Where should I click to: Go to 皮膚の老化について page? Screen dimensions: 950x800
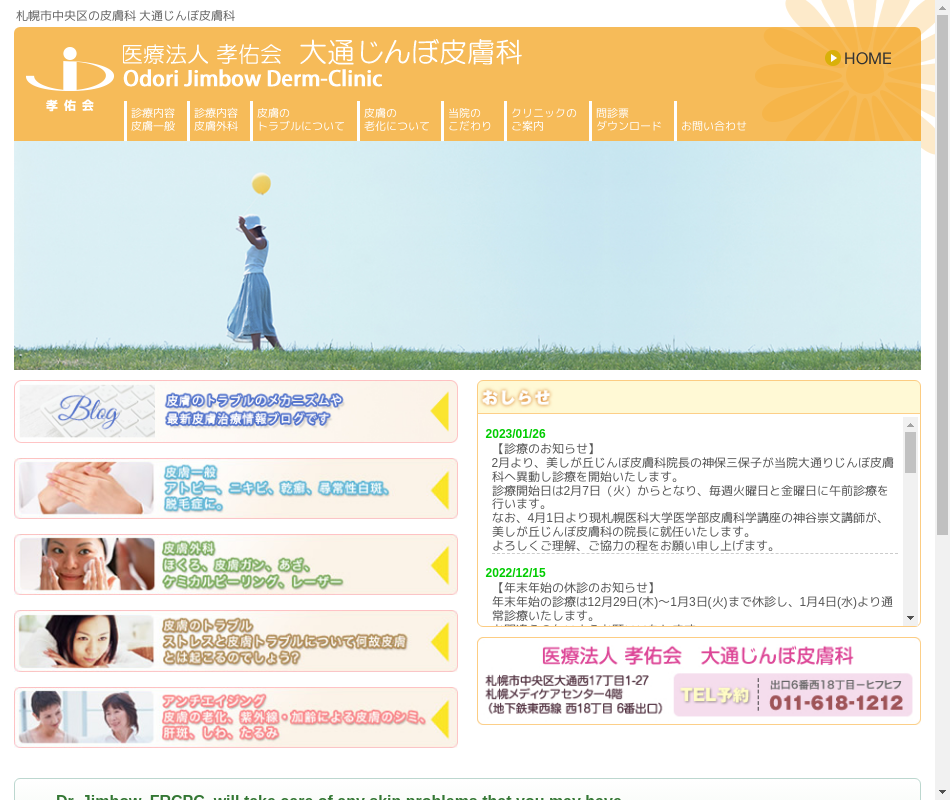pyautogui.click(x=397, y=120)
